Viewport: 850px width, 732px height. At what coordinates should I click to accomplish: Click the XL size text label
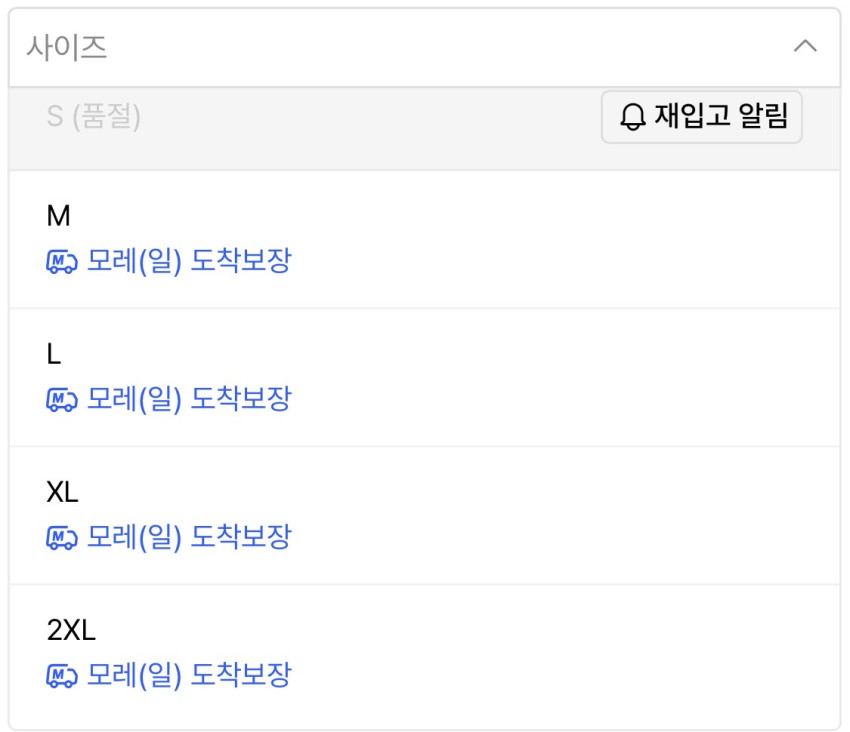click(62, 492)
